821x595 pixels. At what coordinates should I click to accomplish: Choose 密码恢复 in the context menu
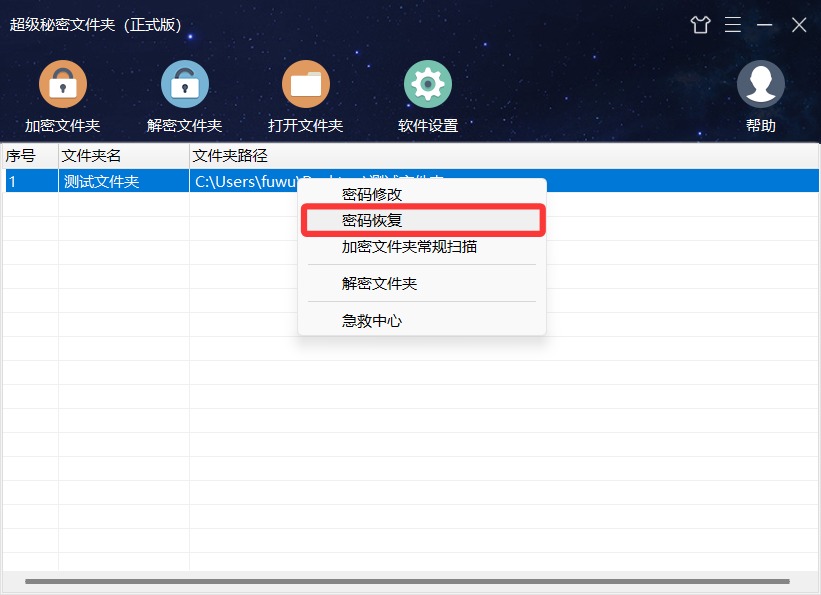(423, 220)
